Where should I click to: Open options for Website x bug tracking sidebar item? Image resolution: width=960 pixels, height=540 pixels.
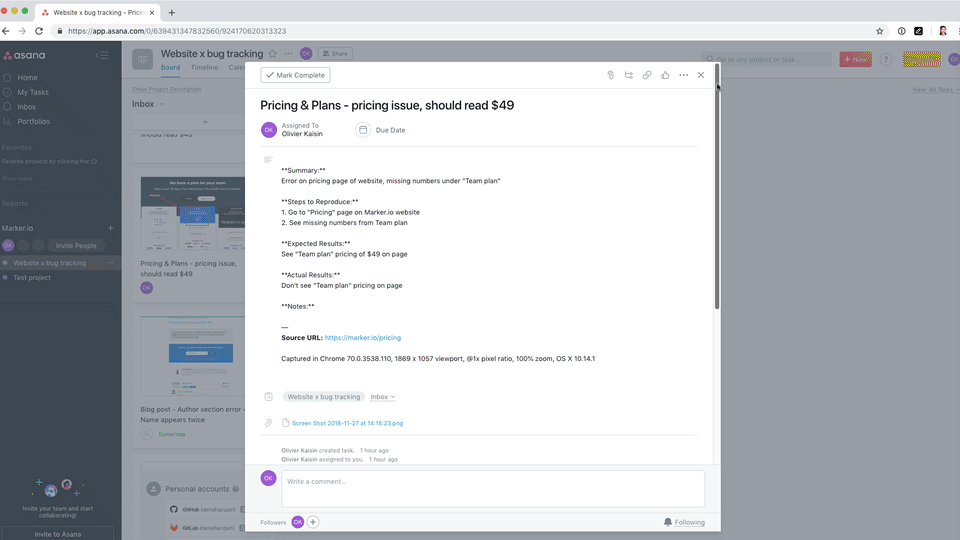[111, 263]
